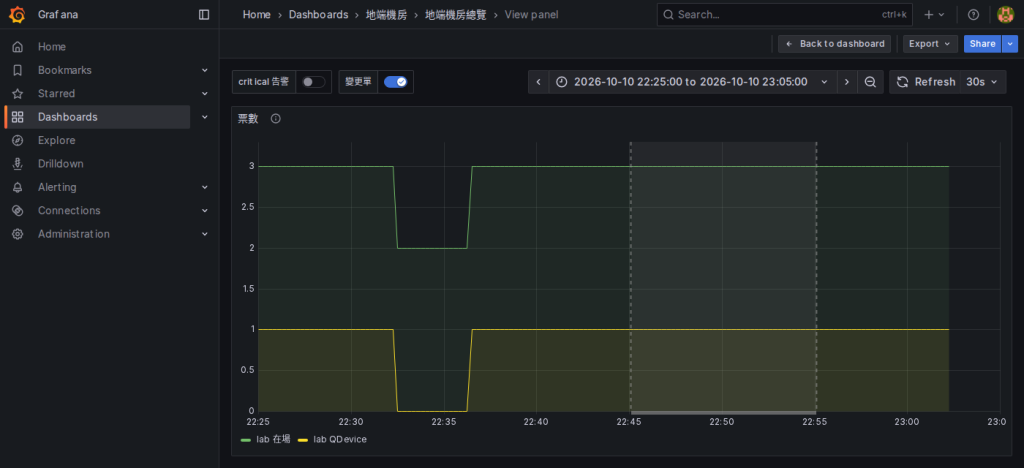Expand the Starred section chevron

[x=204, y=94]
